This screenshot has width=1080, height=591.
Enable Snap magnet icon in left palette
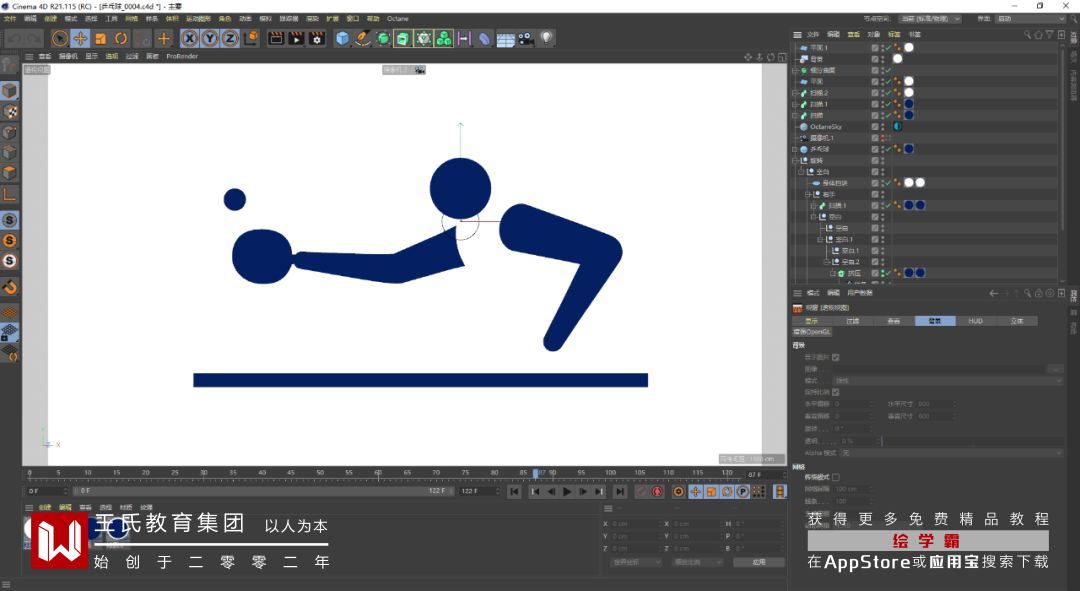[x=10, y=287]
